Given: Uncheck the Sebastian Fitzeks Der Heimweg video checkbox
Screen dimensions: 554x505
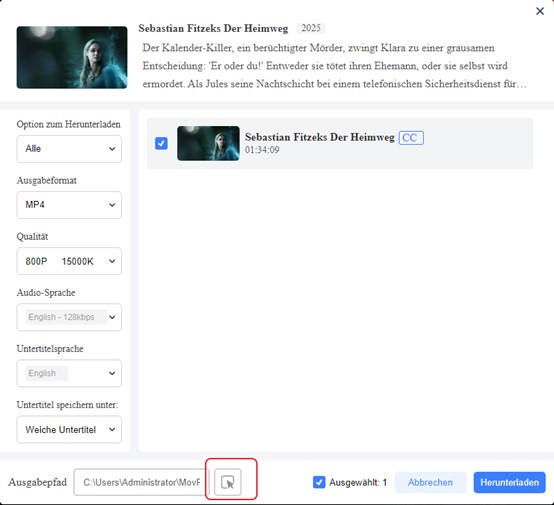Looking at the screenshot, I should [161, 143].
